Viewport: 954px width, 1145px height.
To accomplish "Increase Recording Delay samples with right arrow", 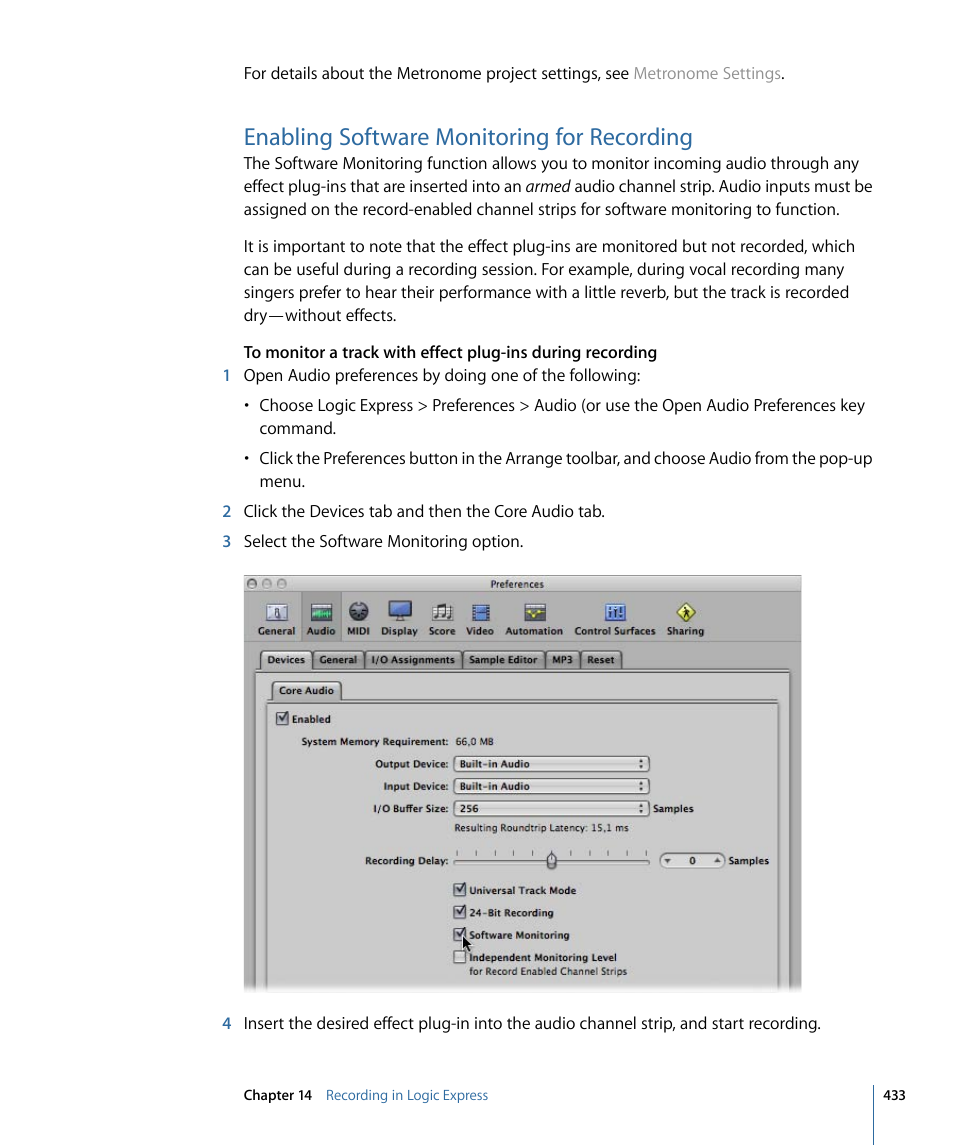I will click(717, 861).
